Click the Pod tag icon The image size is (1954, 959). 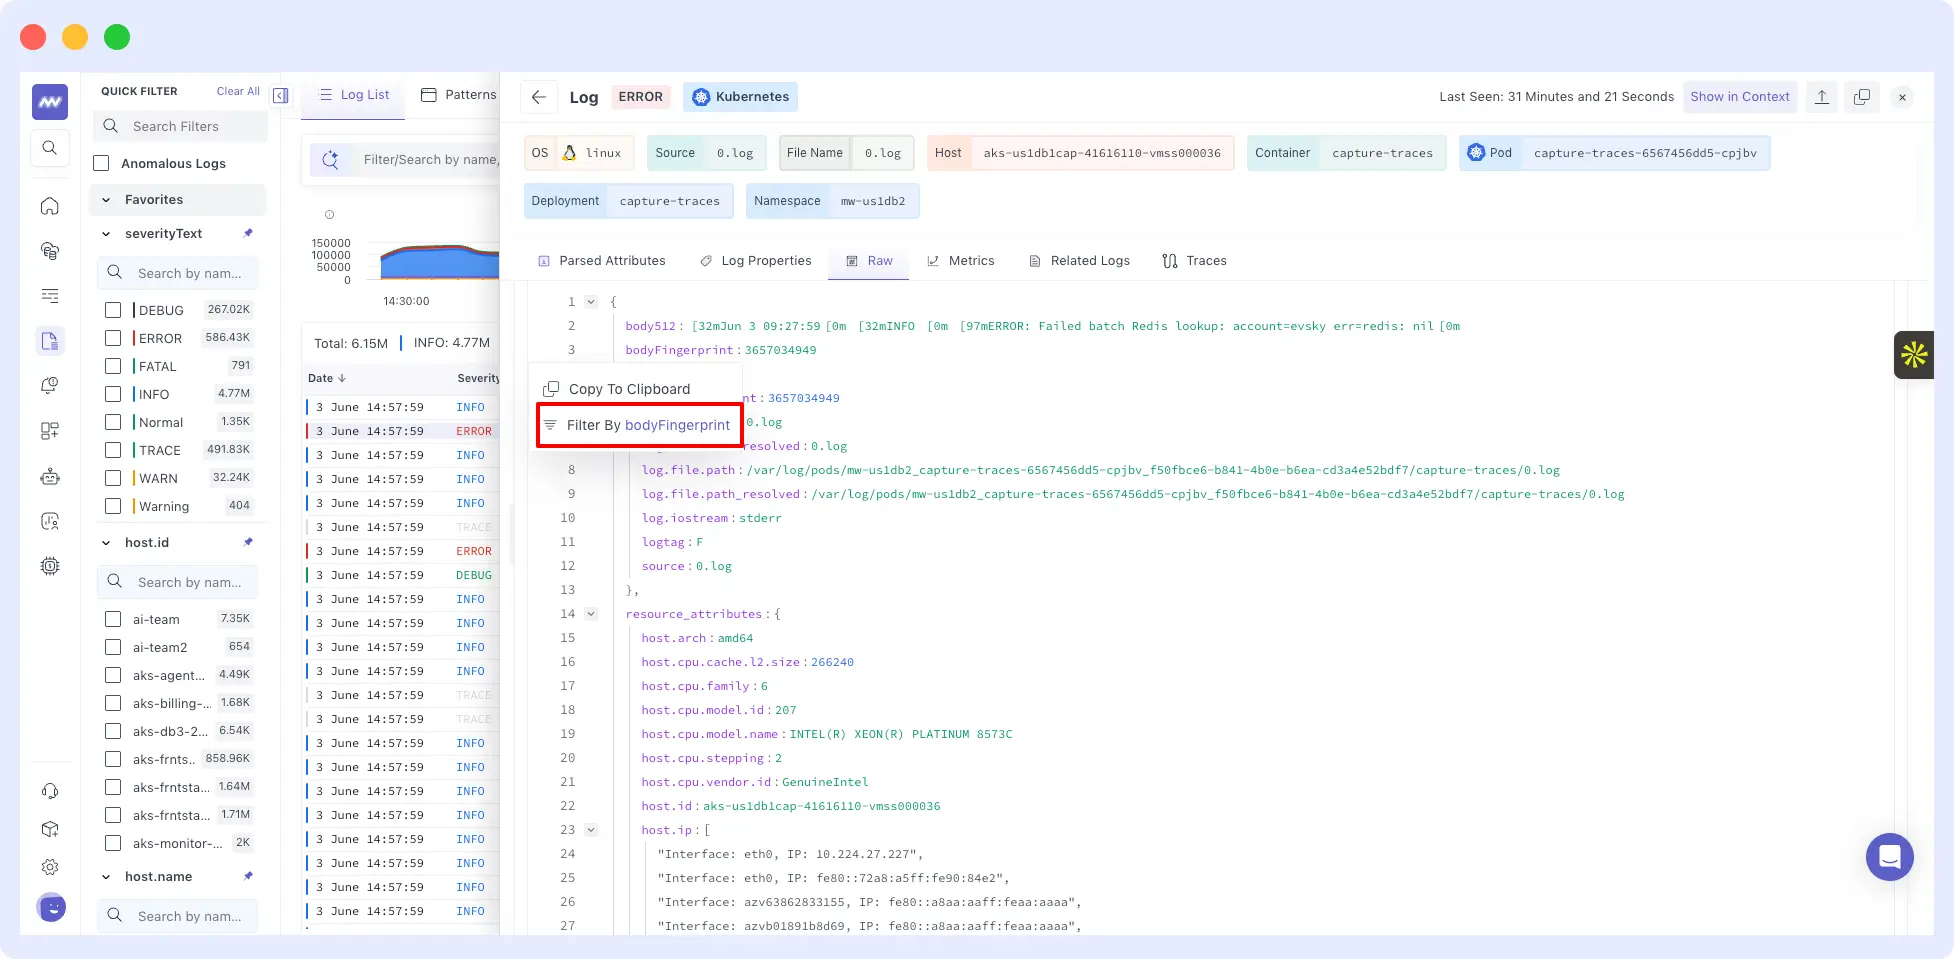1476,153
